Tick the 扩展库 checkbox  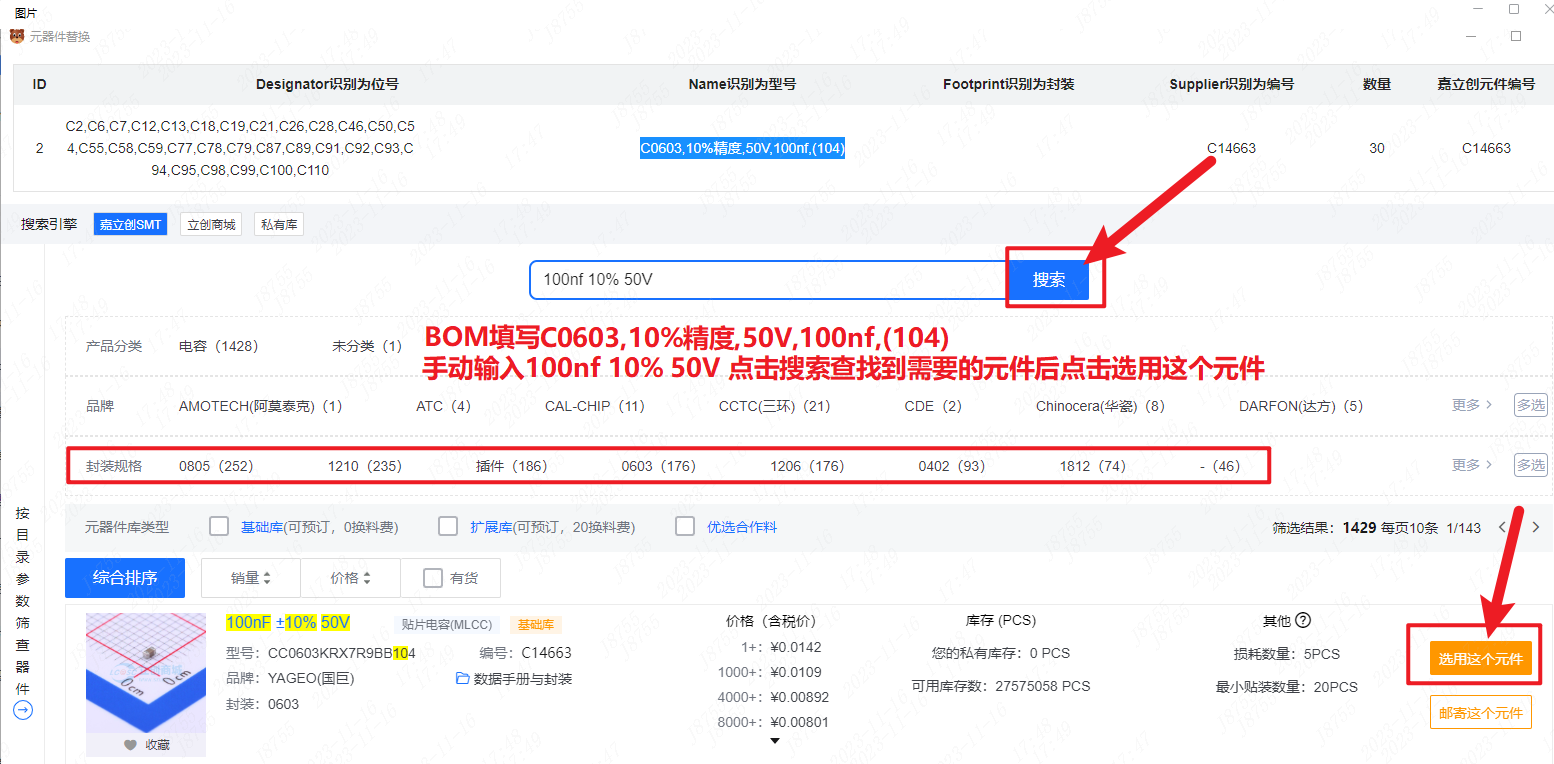449,527
